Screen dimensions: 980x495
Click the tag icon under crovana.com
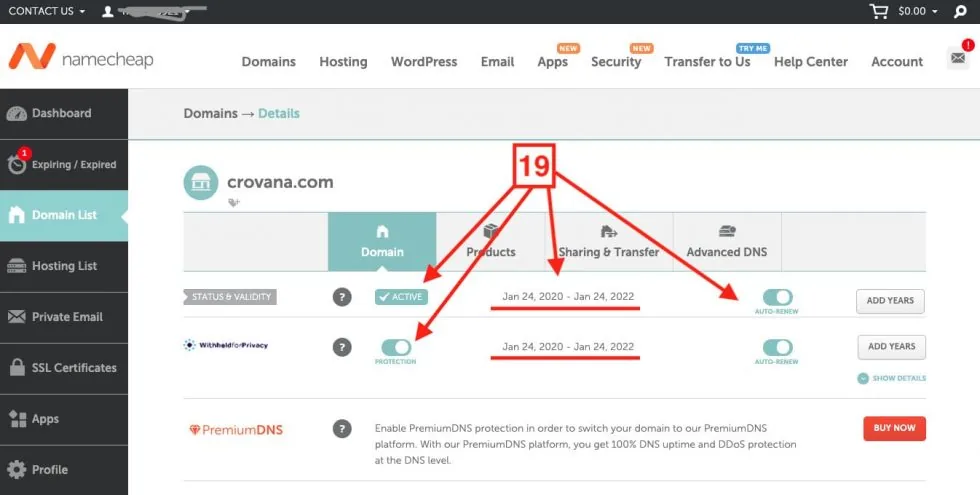click(x=234, y=202)
